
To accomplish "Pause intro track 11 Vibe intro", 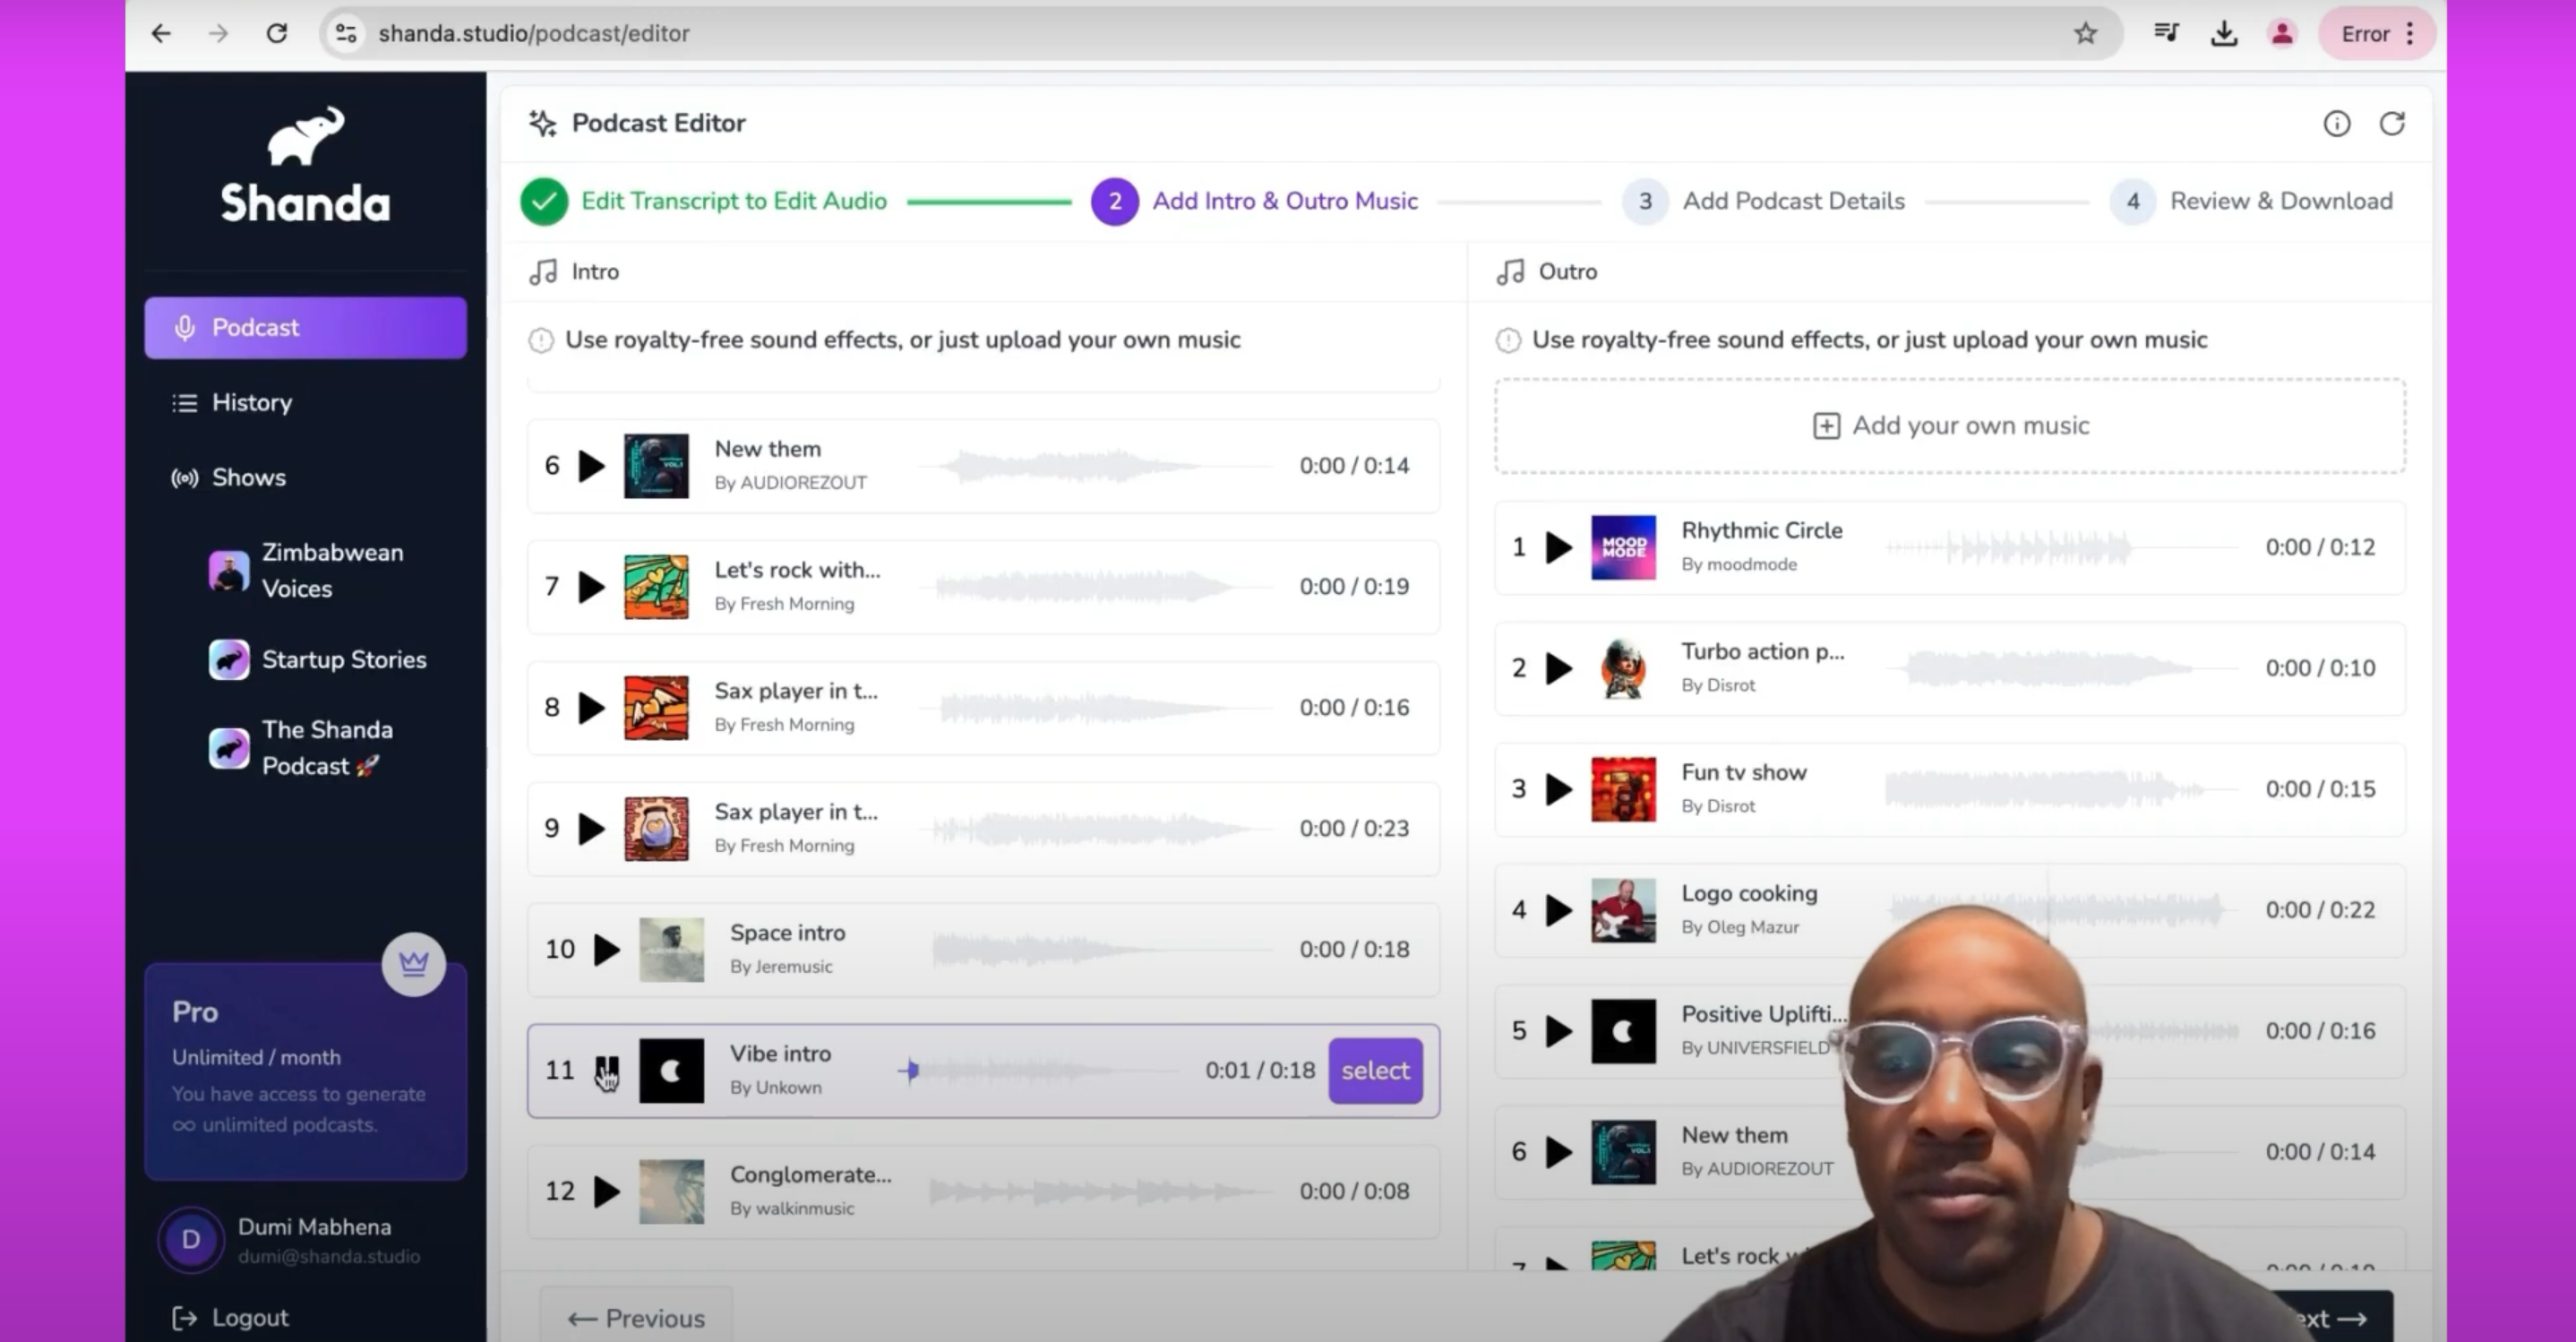I will [607, 1071].
